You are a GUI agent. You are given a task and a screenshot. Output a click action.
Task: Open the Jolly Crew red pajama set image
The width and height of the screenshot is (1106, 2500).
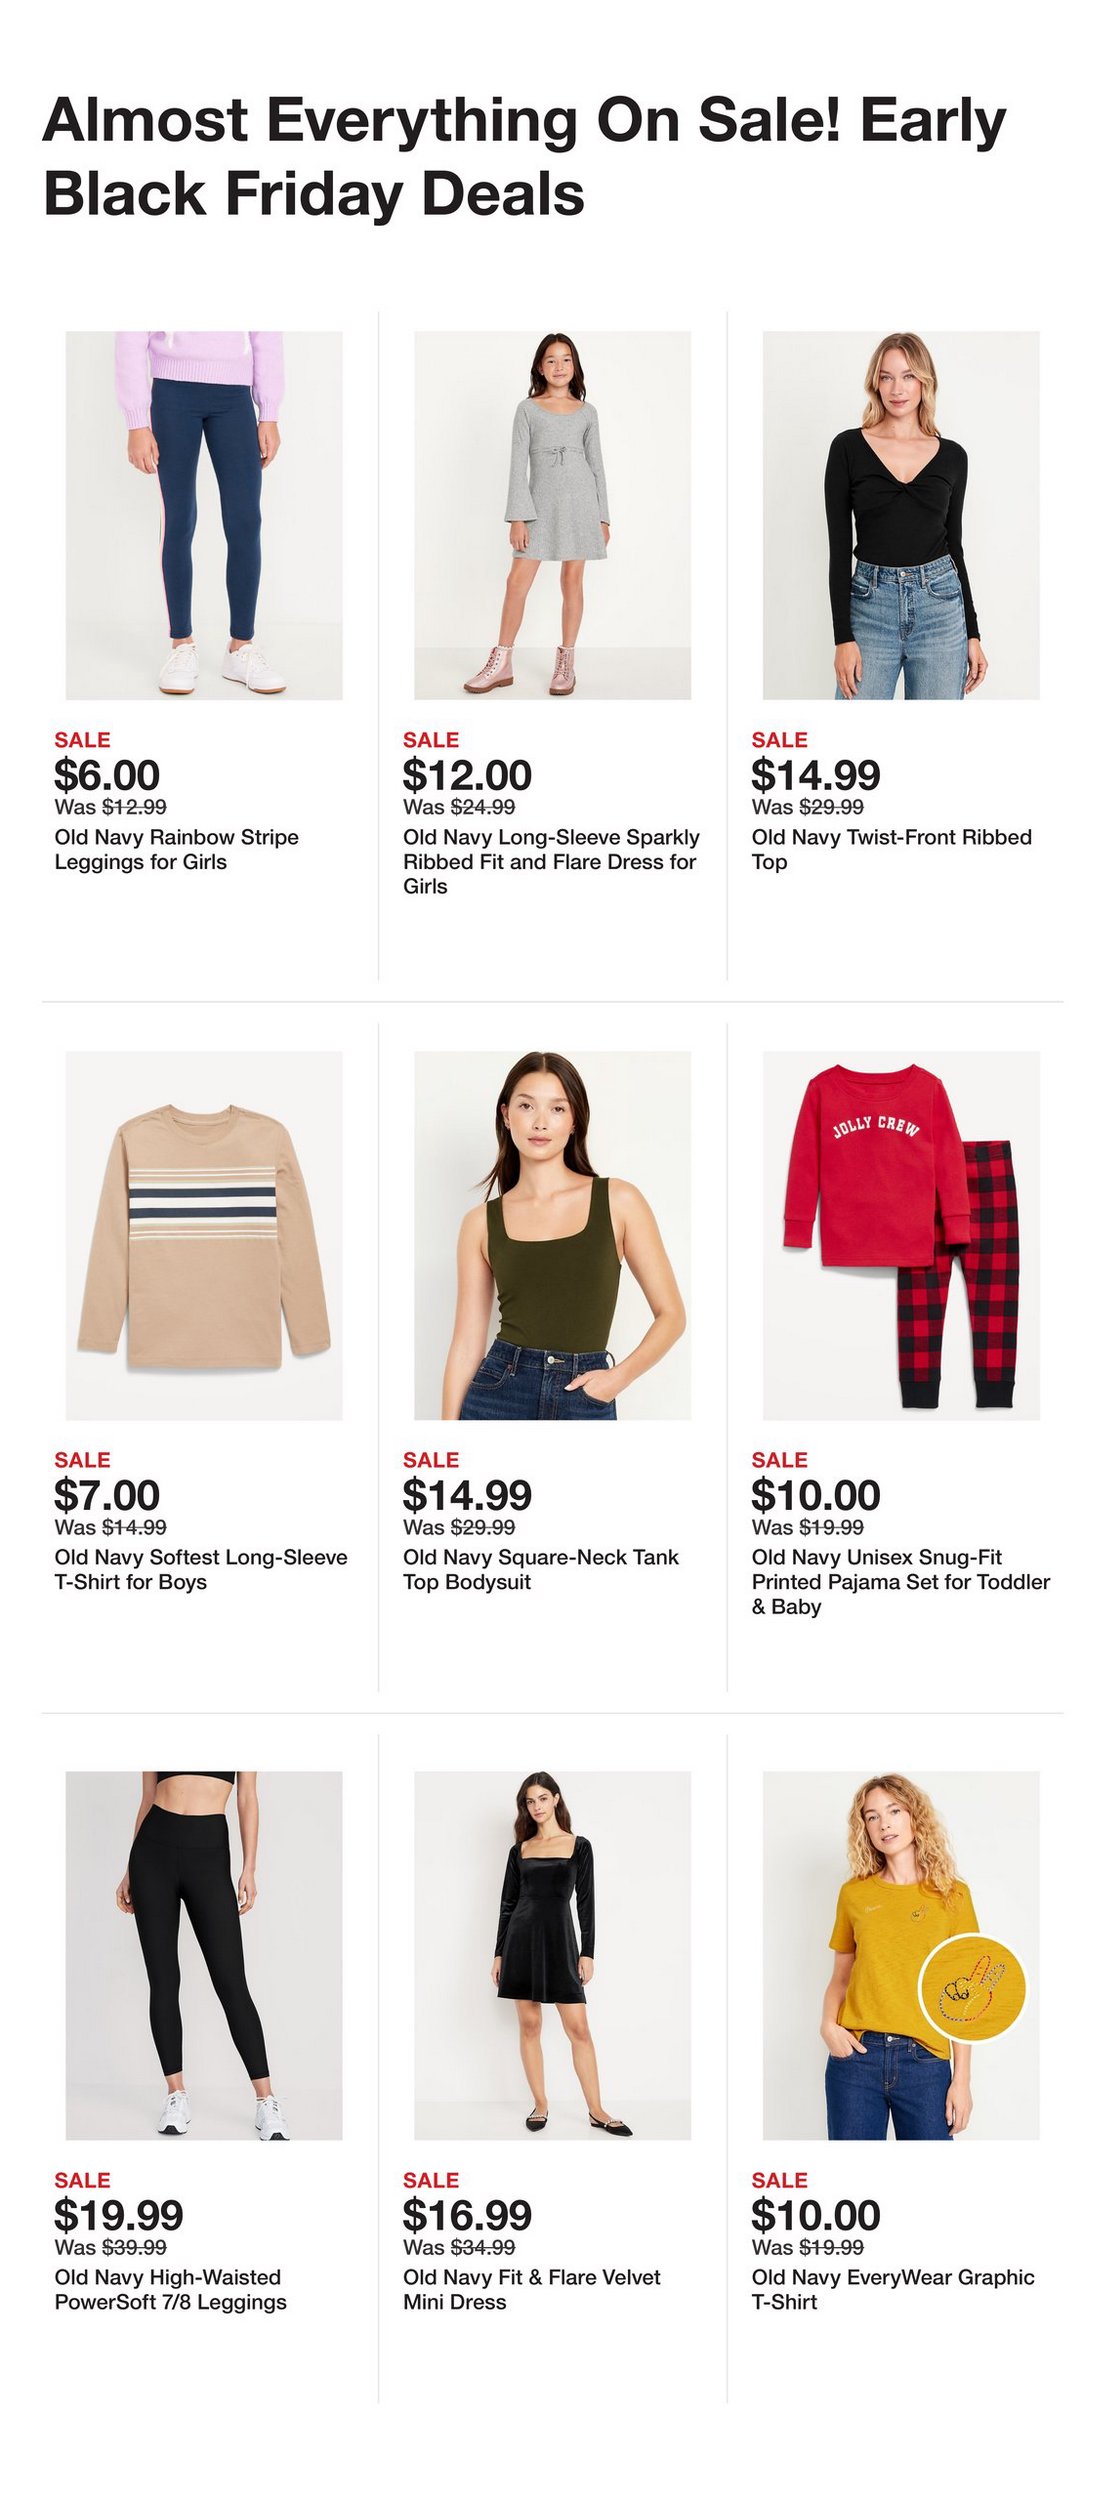(901, 1235)
